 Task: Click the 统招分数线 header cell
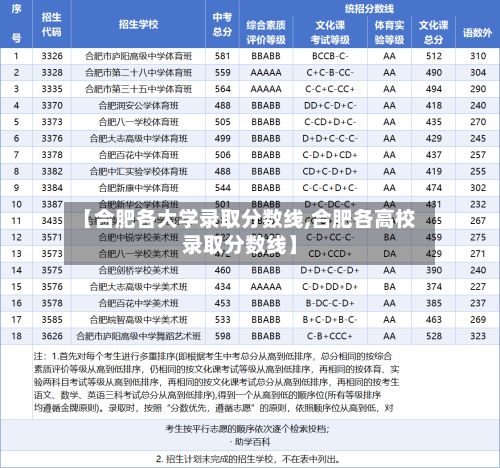coord(369,8)
